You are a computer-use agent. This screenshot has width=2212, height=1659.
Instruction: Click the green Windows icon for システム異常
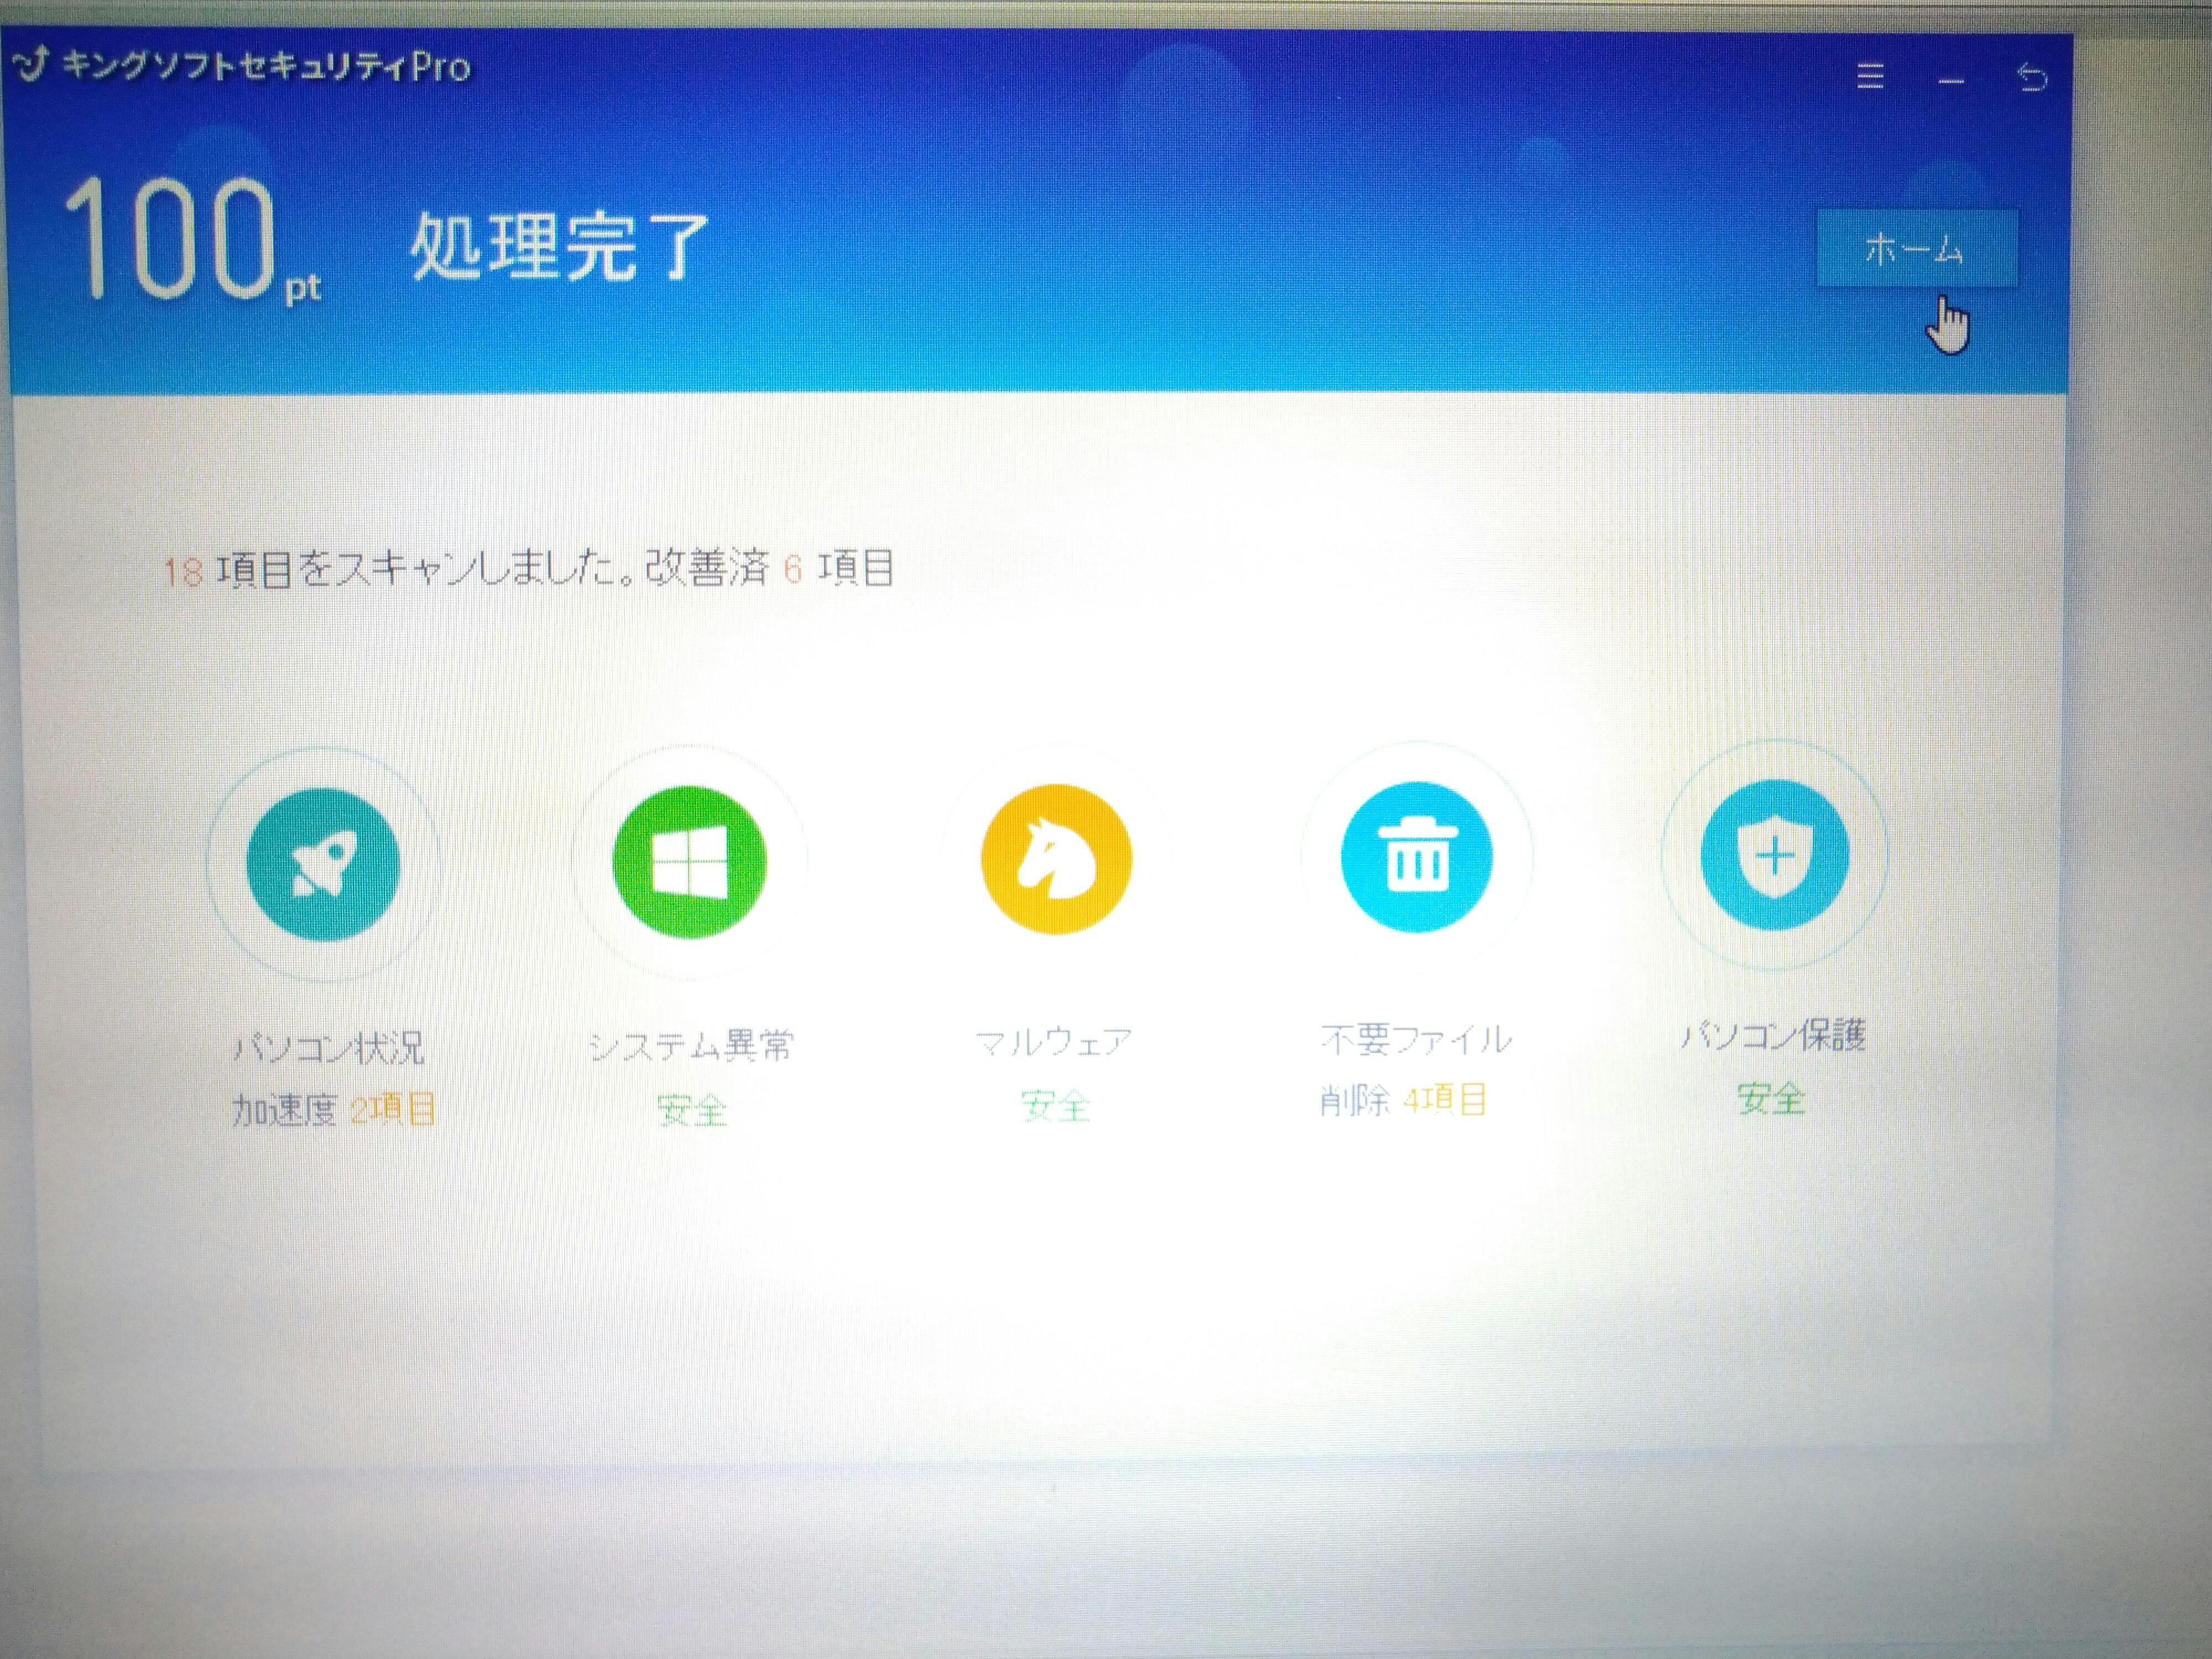pos(689,862)
